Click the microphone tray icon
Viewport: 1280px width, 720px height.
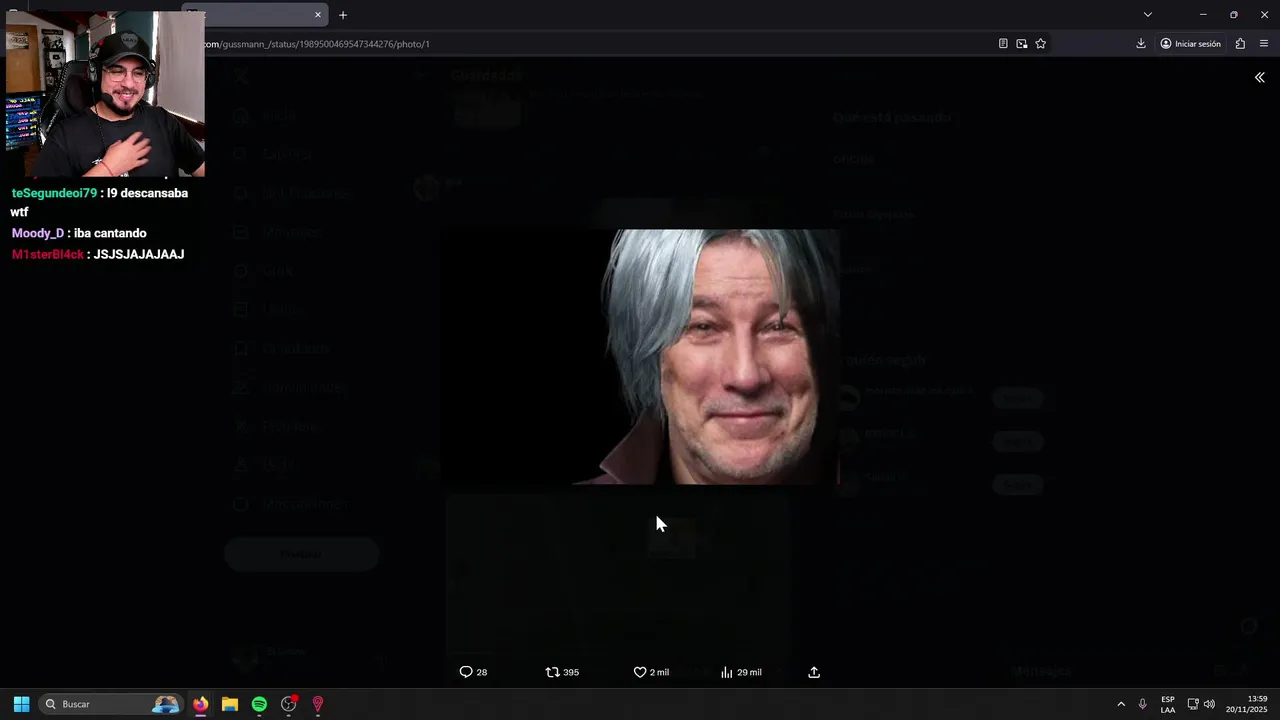coord(1143,704)
